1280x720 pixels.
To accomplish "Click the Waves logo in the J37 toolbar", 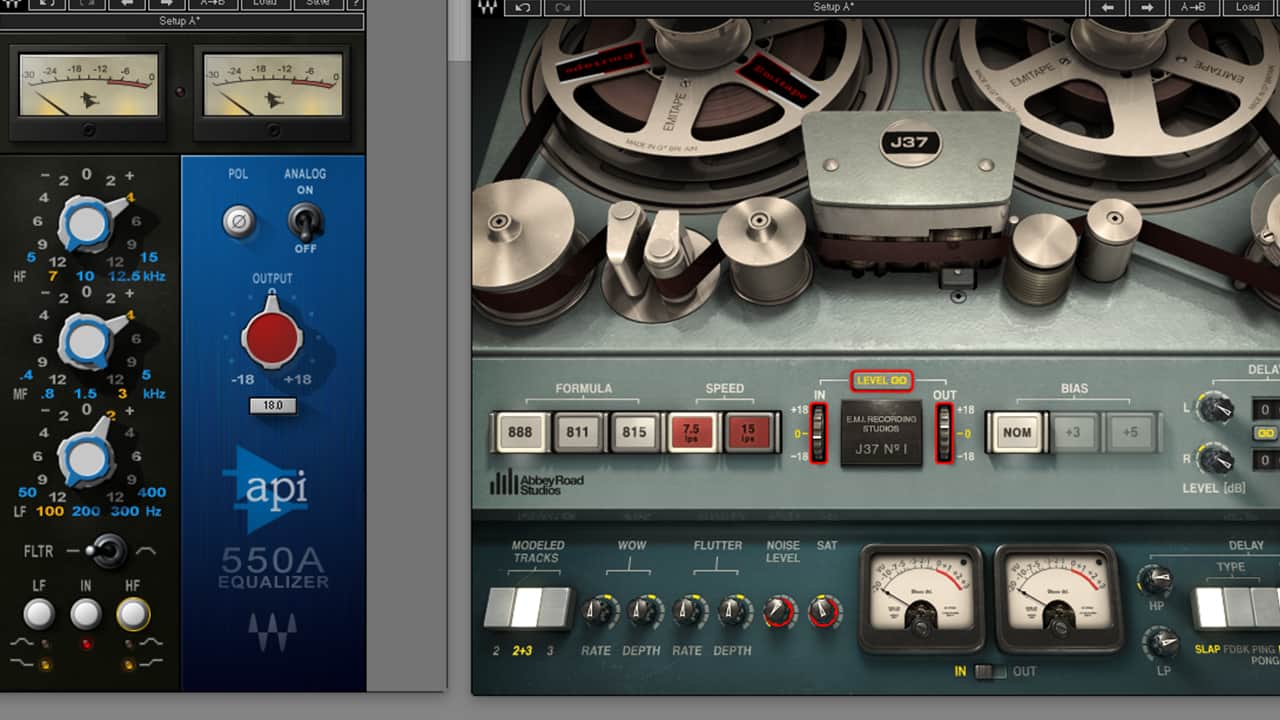I will click(487, 7).
